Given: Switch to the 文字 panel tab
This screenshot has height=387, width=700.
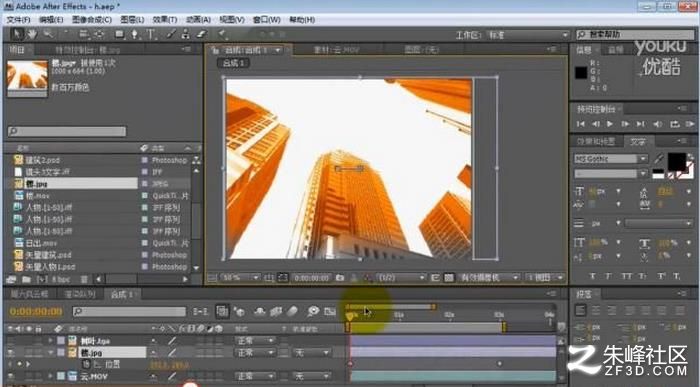Looking at the screenshot, I should tap(638, 141).
